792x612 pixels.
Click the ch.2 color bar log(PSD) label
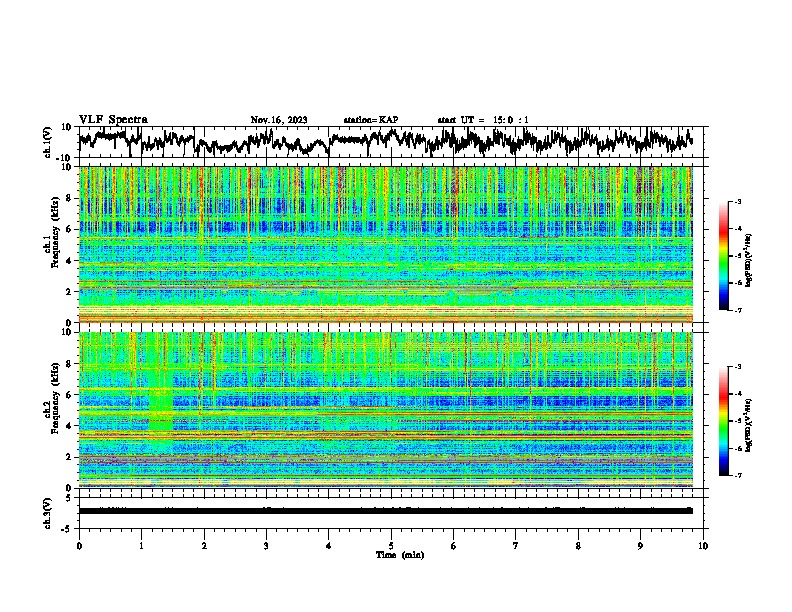click(x=749, y=425)
